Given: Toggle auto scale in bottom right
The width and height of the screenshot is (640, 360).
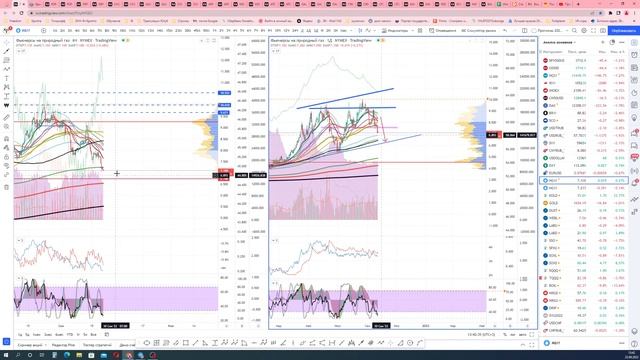Looking at the screenshot, I should (x=522, y=335).
